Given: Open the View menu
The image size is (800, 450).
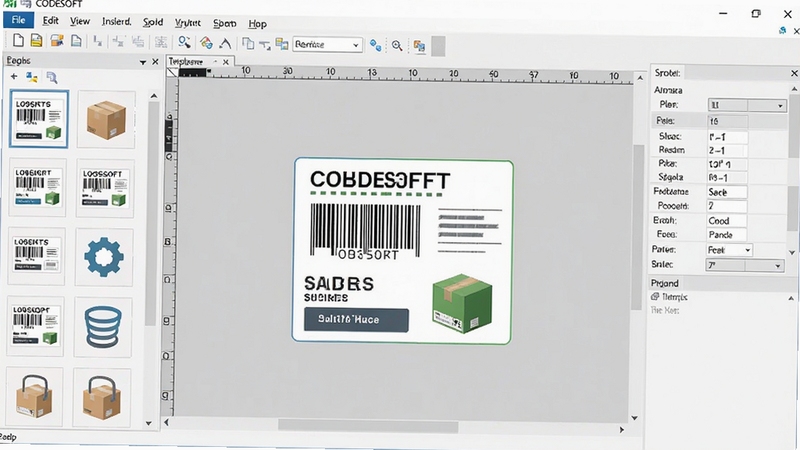Looking at the screenshot, I should 80,21.
